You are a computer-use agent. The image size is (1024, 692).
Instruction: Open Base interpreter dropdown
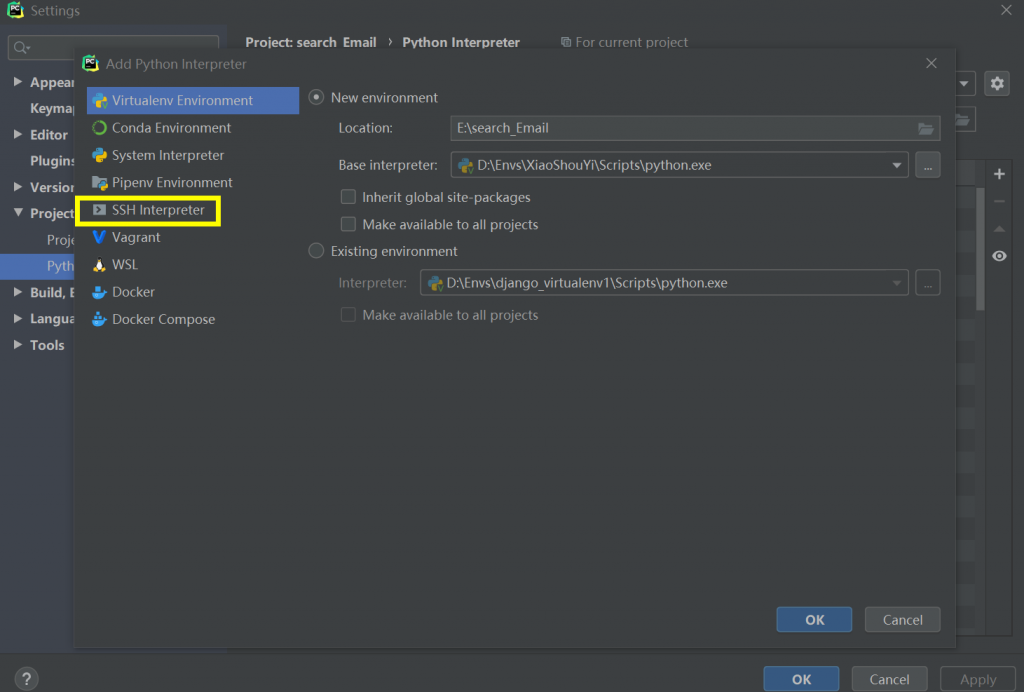point(897,165)
